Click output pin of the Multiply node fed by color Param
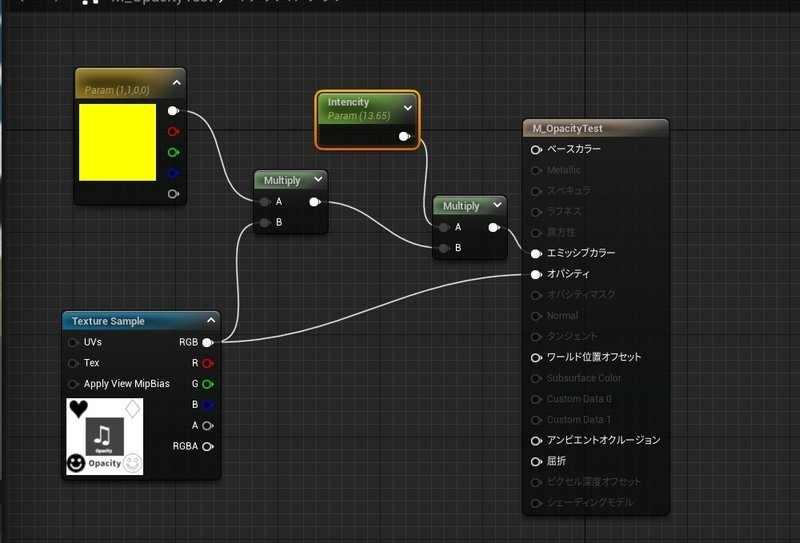Image resolution: width=800 pixels, height=543 pixels. (x=314, y=202)
